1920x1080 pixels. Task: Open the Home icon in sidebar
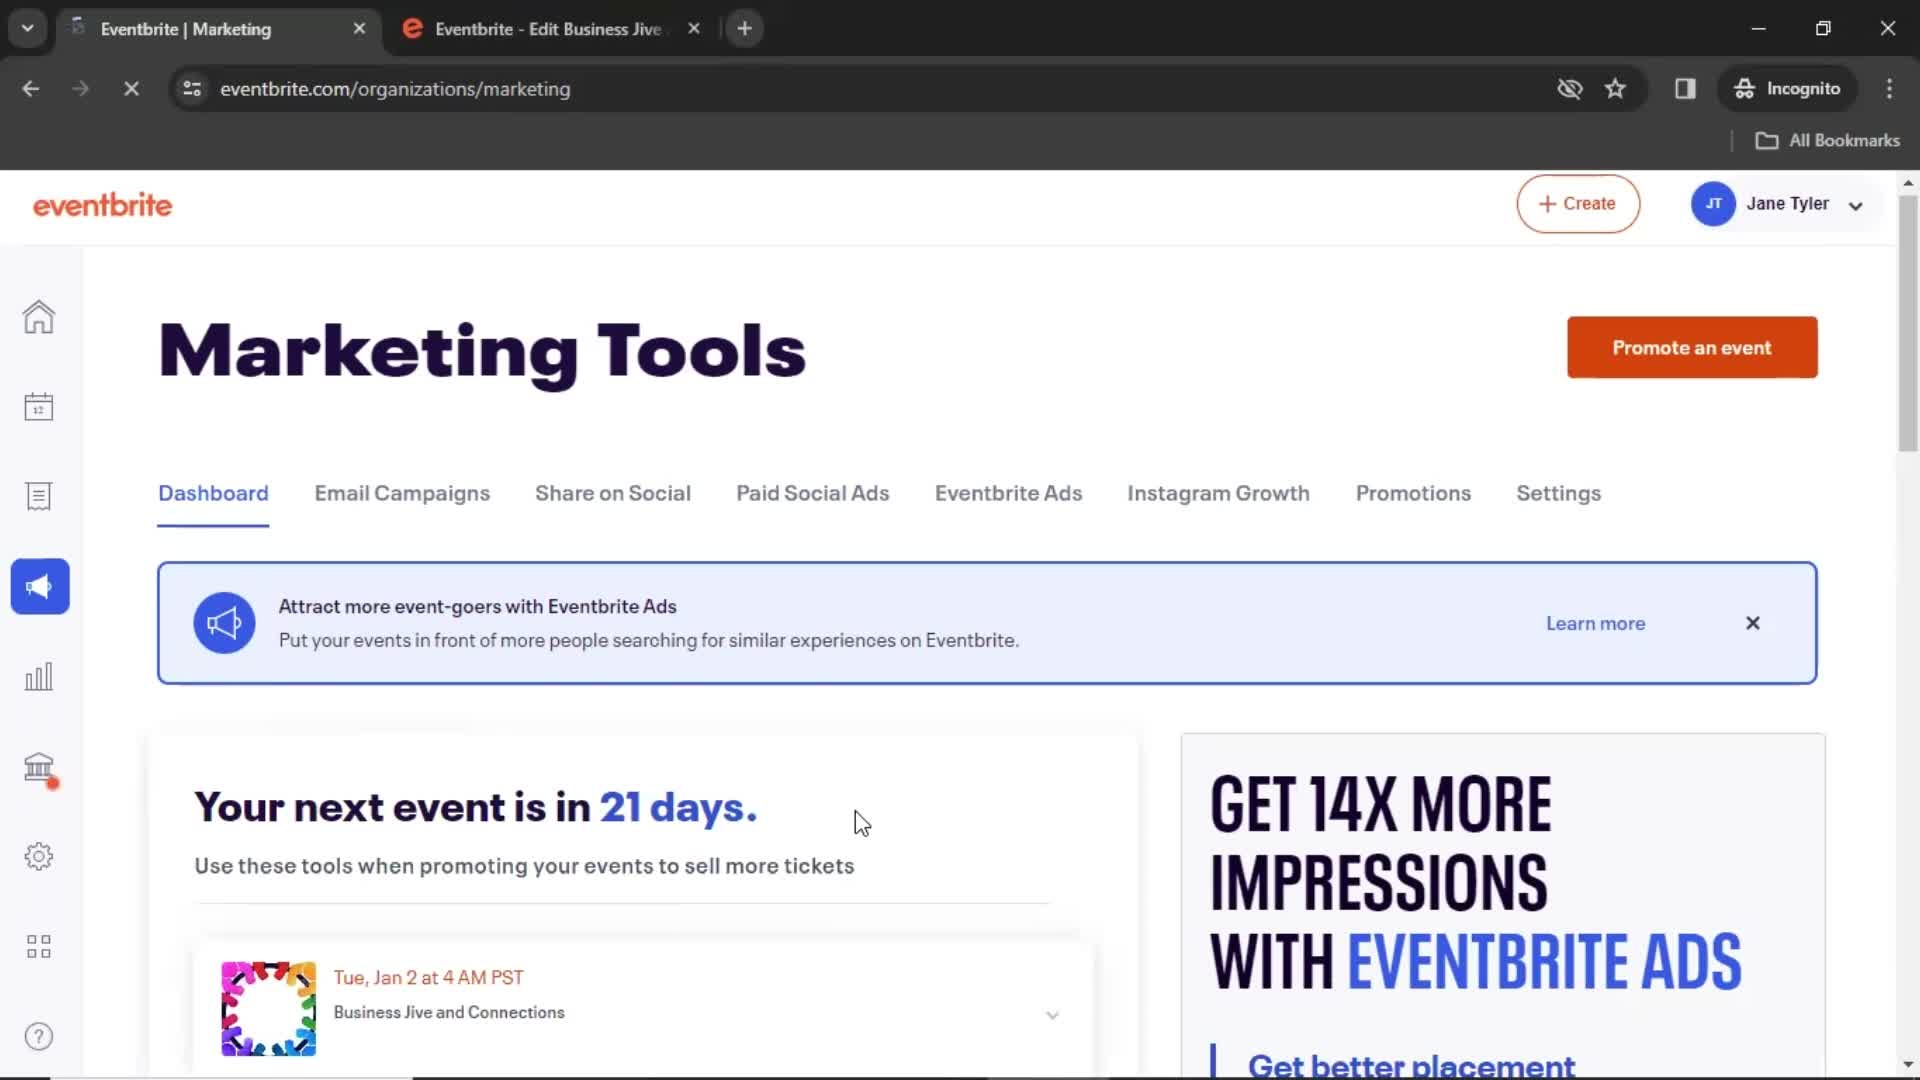click(x=39, y=317)
